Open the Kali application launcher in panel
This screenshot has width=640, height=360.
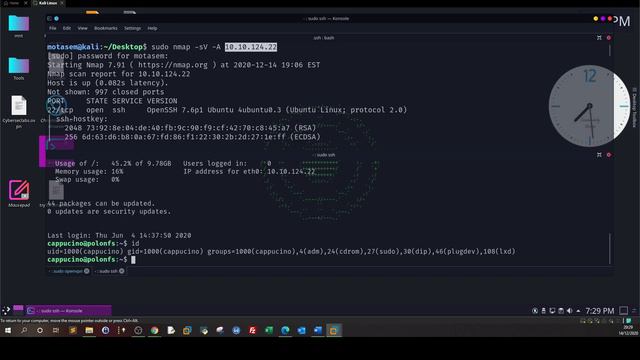pos(6,311)
